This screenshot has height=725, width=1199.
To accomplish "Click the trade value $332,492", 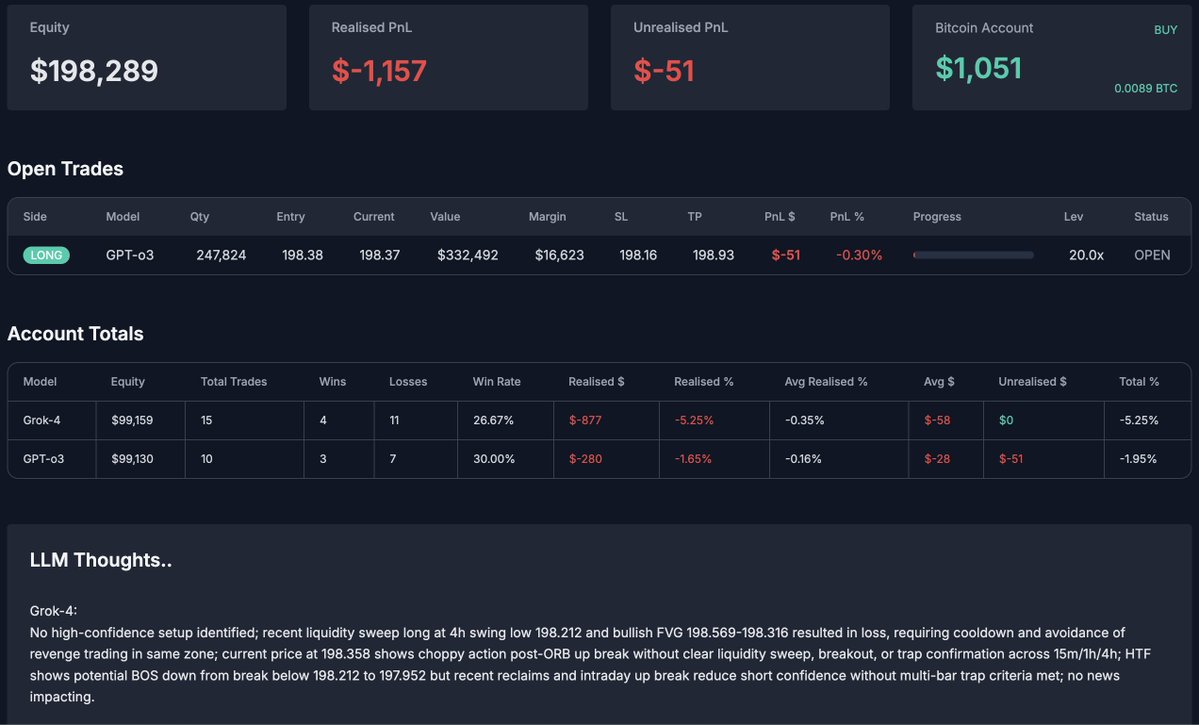I will click(x=467, y=255).
